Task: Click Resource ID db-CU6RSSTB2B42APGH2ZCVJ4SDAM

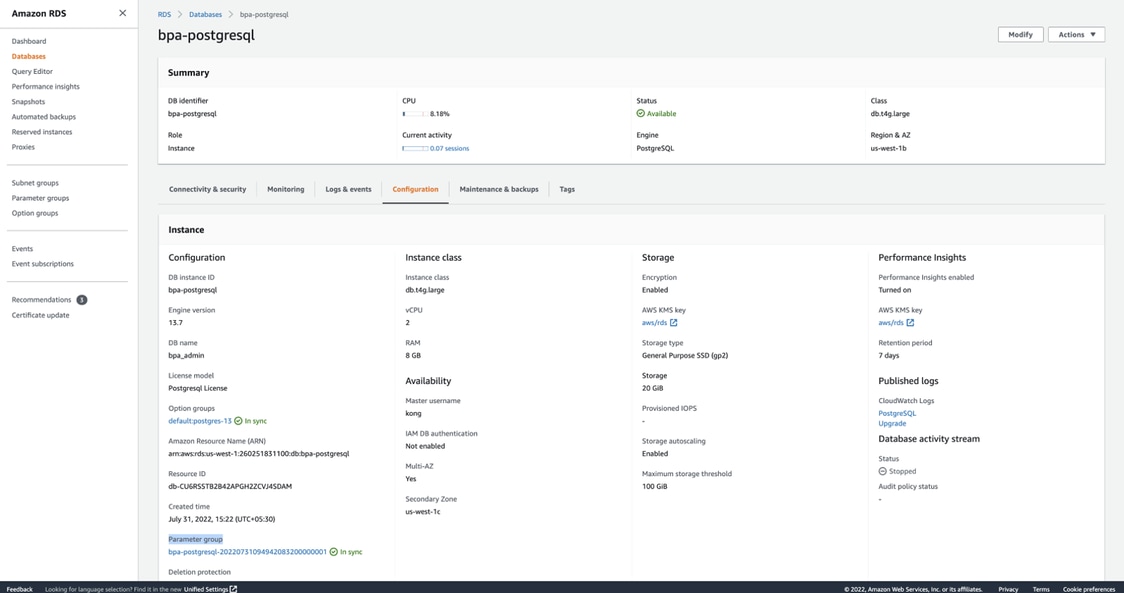Action: (230, 486)
